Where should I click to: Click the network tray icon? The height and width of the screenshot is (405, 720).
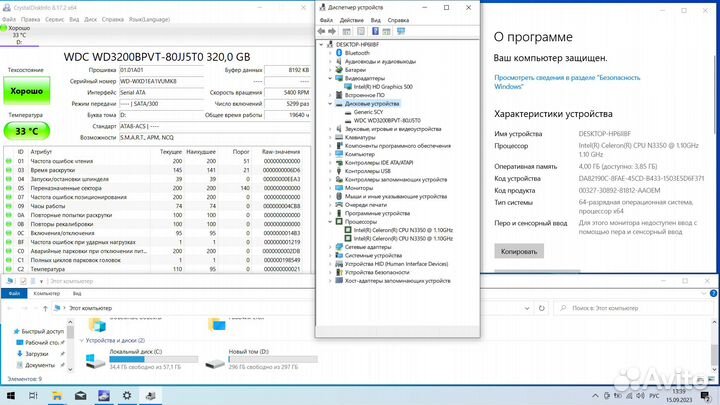tap(629, 395)
